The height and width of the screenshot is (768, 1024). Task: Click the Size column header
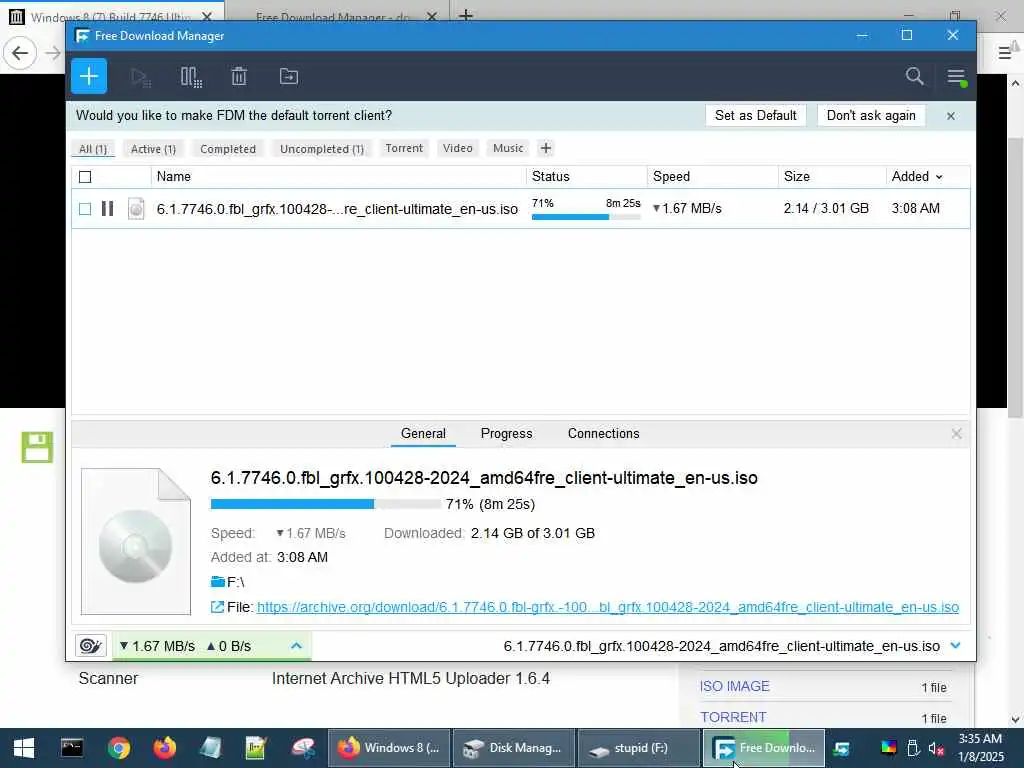[832, 176]
